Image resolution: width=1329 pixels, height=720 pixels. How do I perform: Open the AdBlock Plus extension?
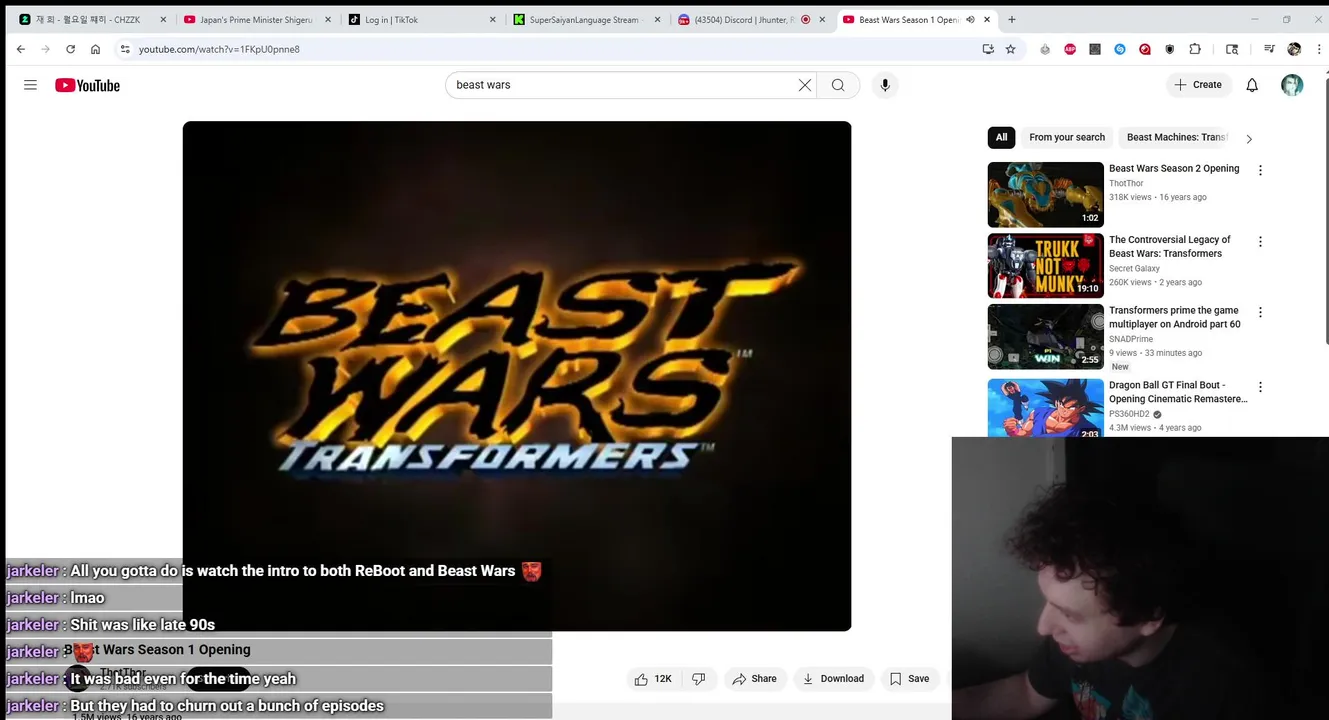(1070, 49)
